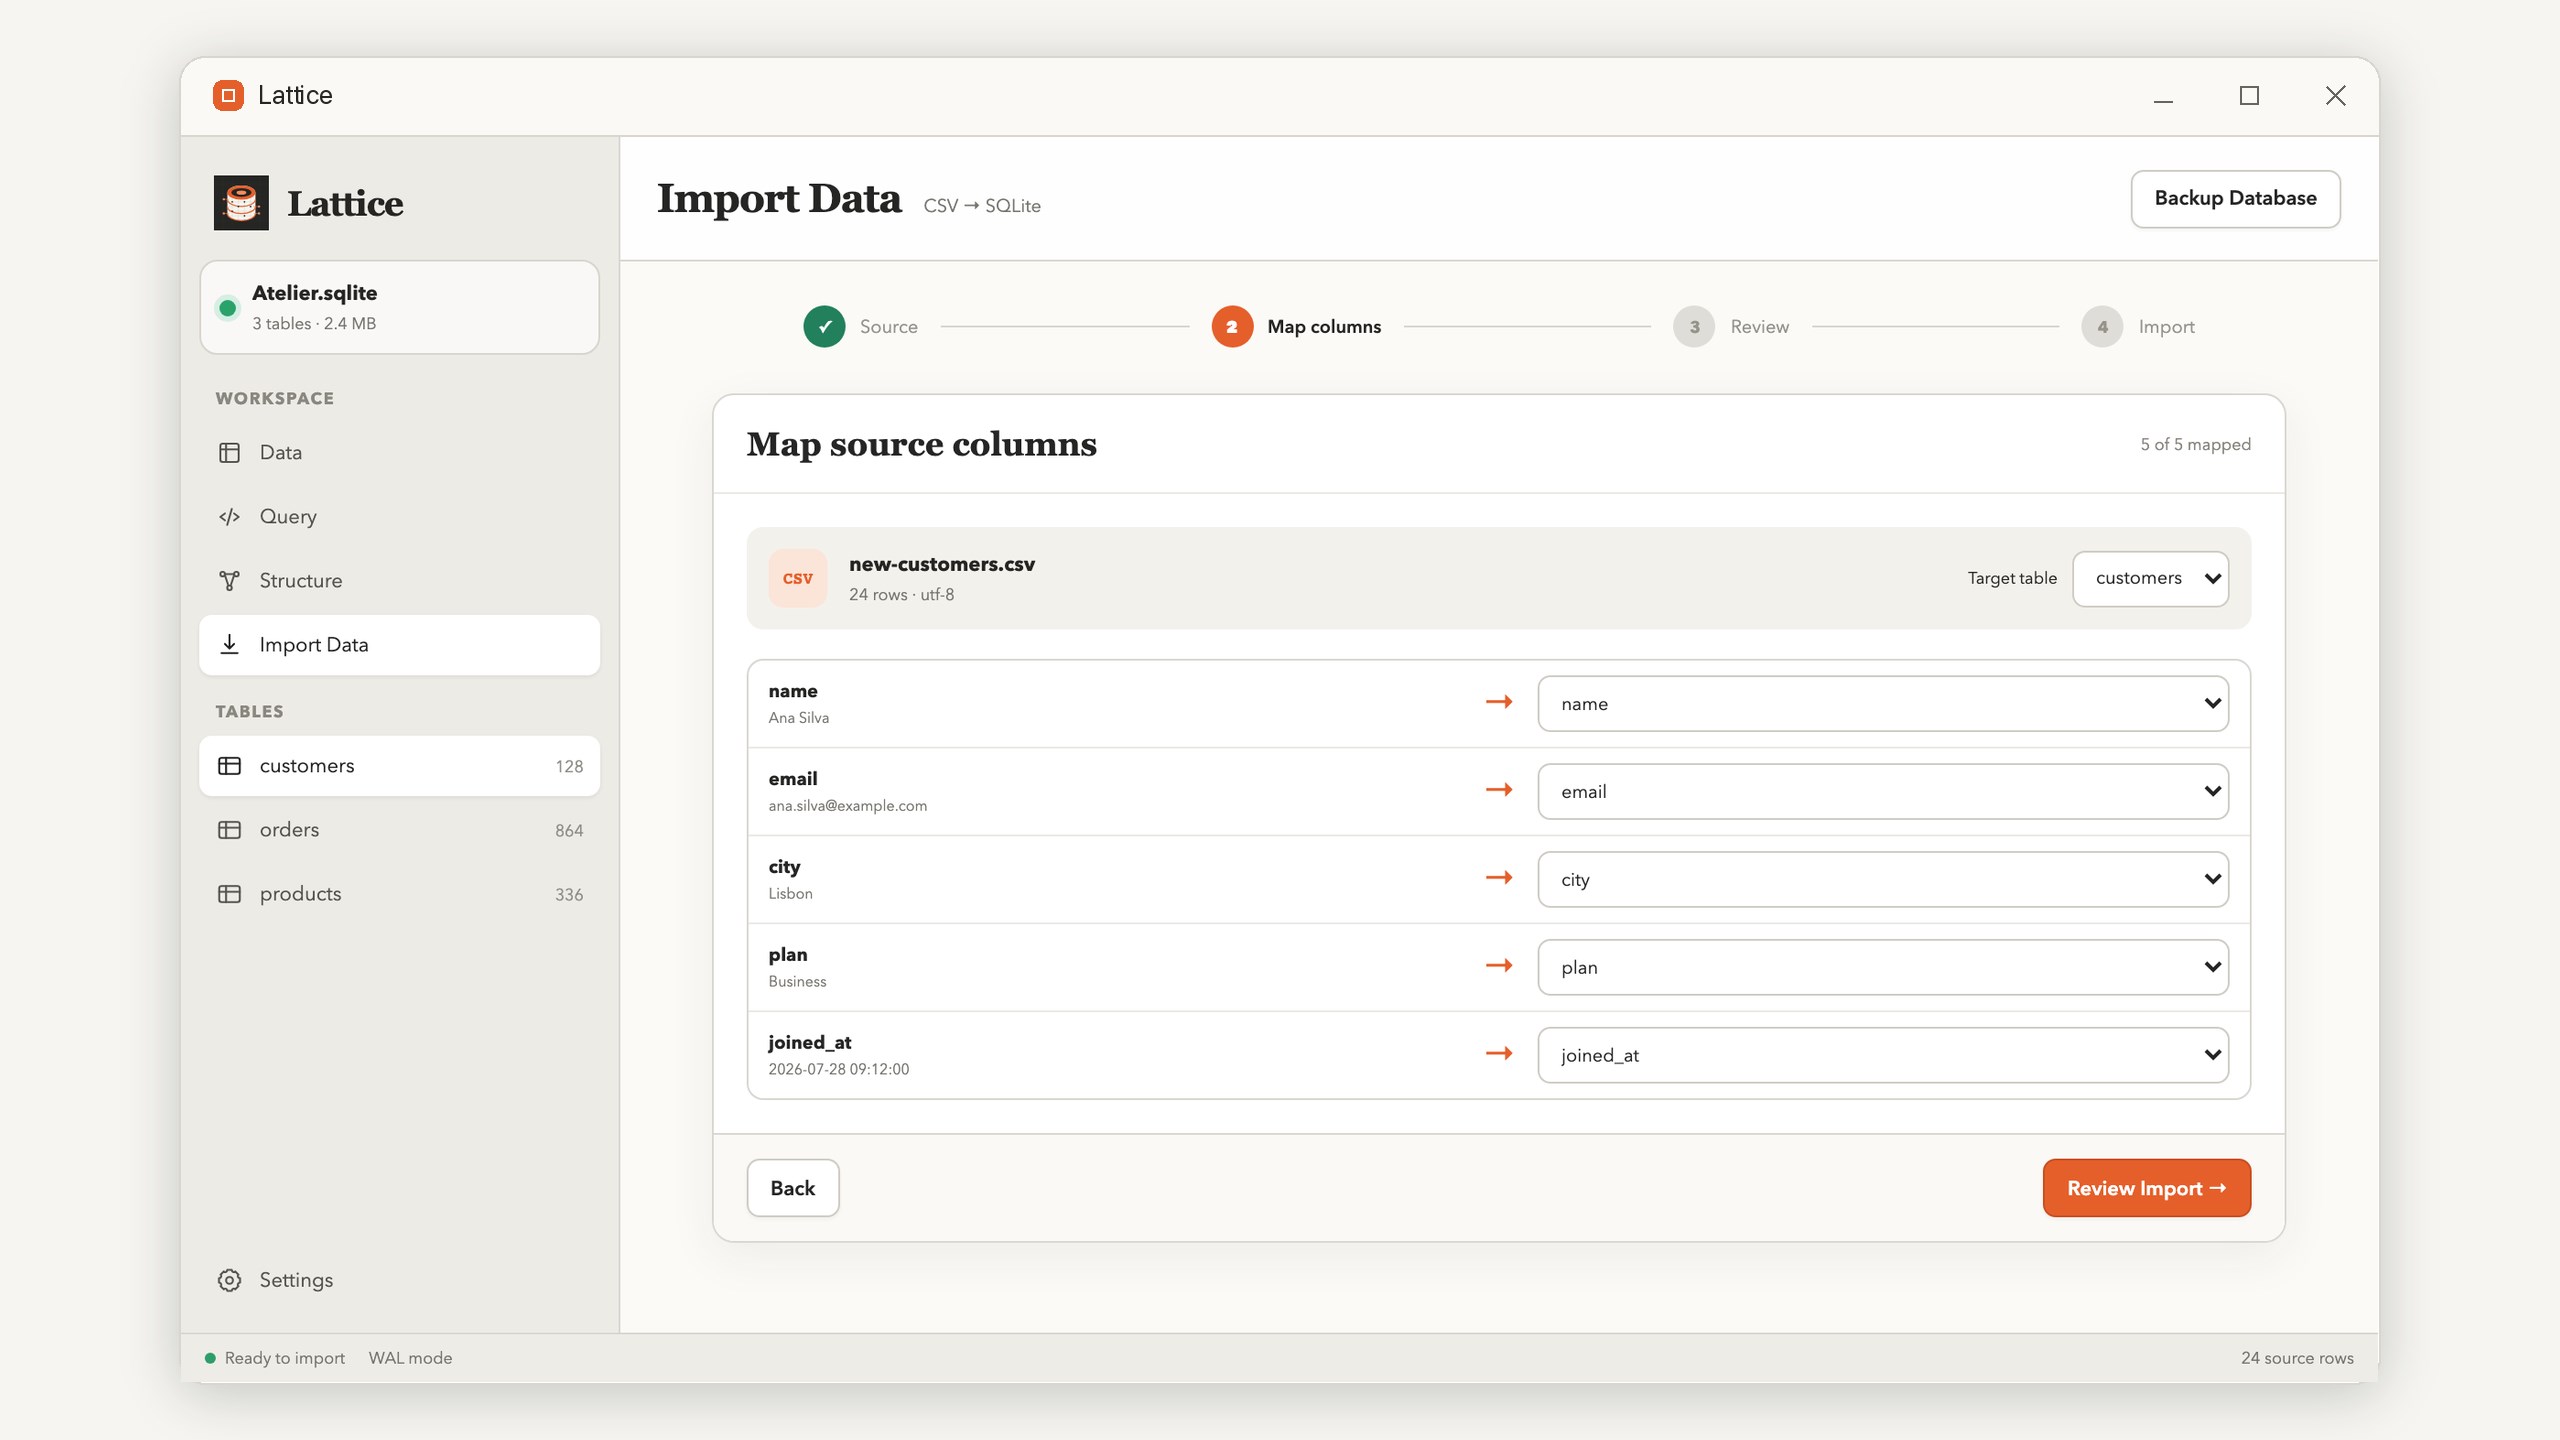The width and height of the screenshot is (2560, 1440).
Task: Click the 336 products row count
Action: (x=569, y=895)
